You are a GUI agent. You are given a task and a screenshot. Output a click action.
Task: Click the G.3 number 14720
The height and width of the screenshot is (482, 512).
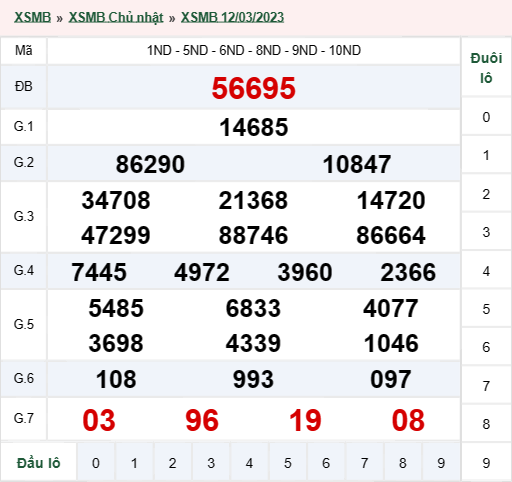(x=391, y=200)
